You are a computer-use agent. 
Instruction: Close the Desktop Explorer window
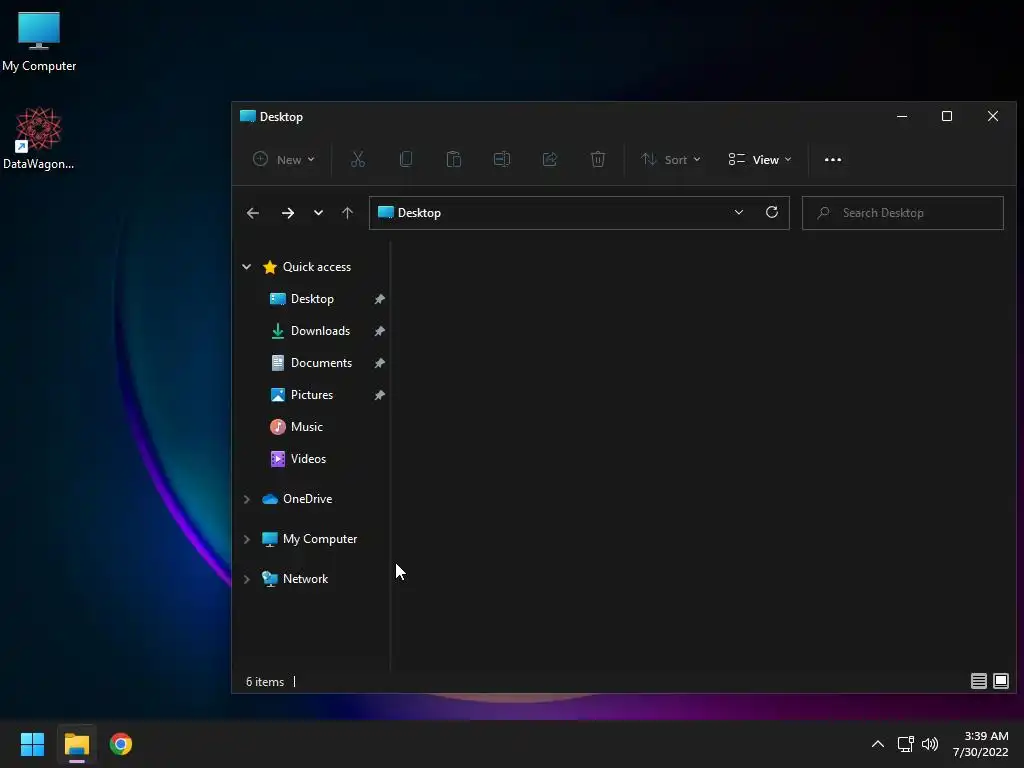click(993, 116)
